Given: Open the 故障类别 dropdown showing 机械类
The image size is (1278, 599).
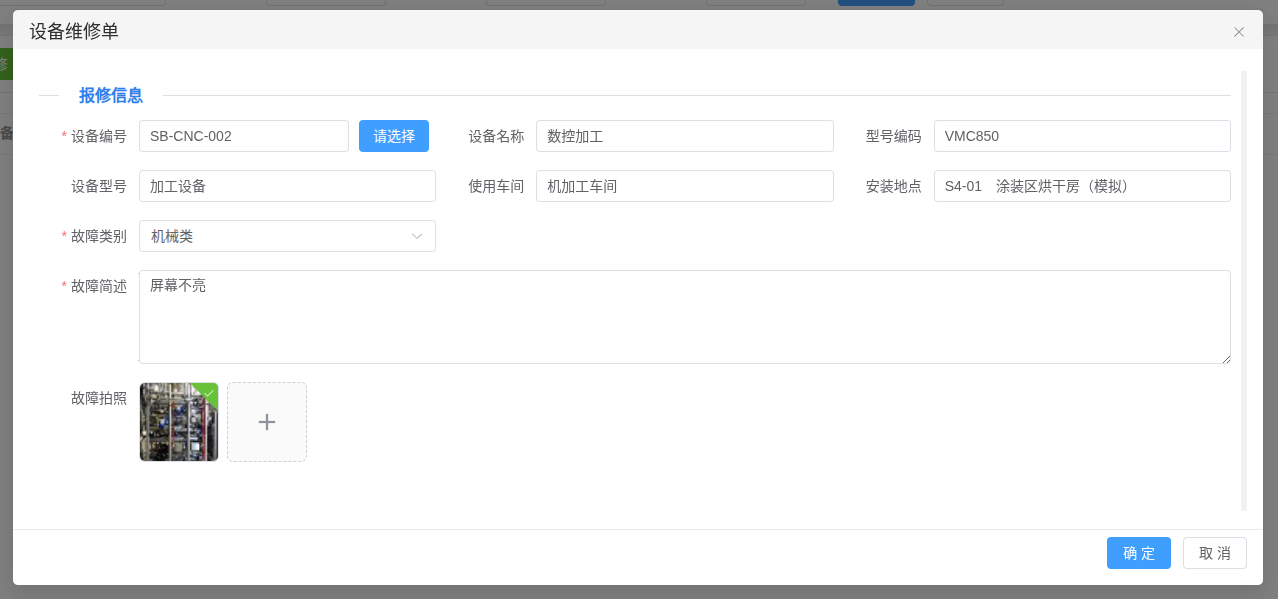Looking at the screenshot, I should click(x=287, y=236).
